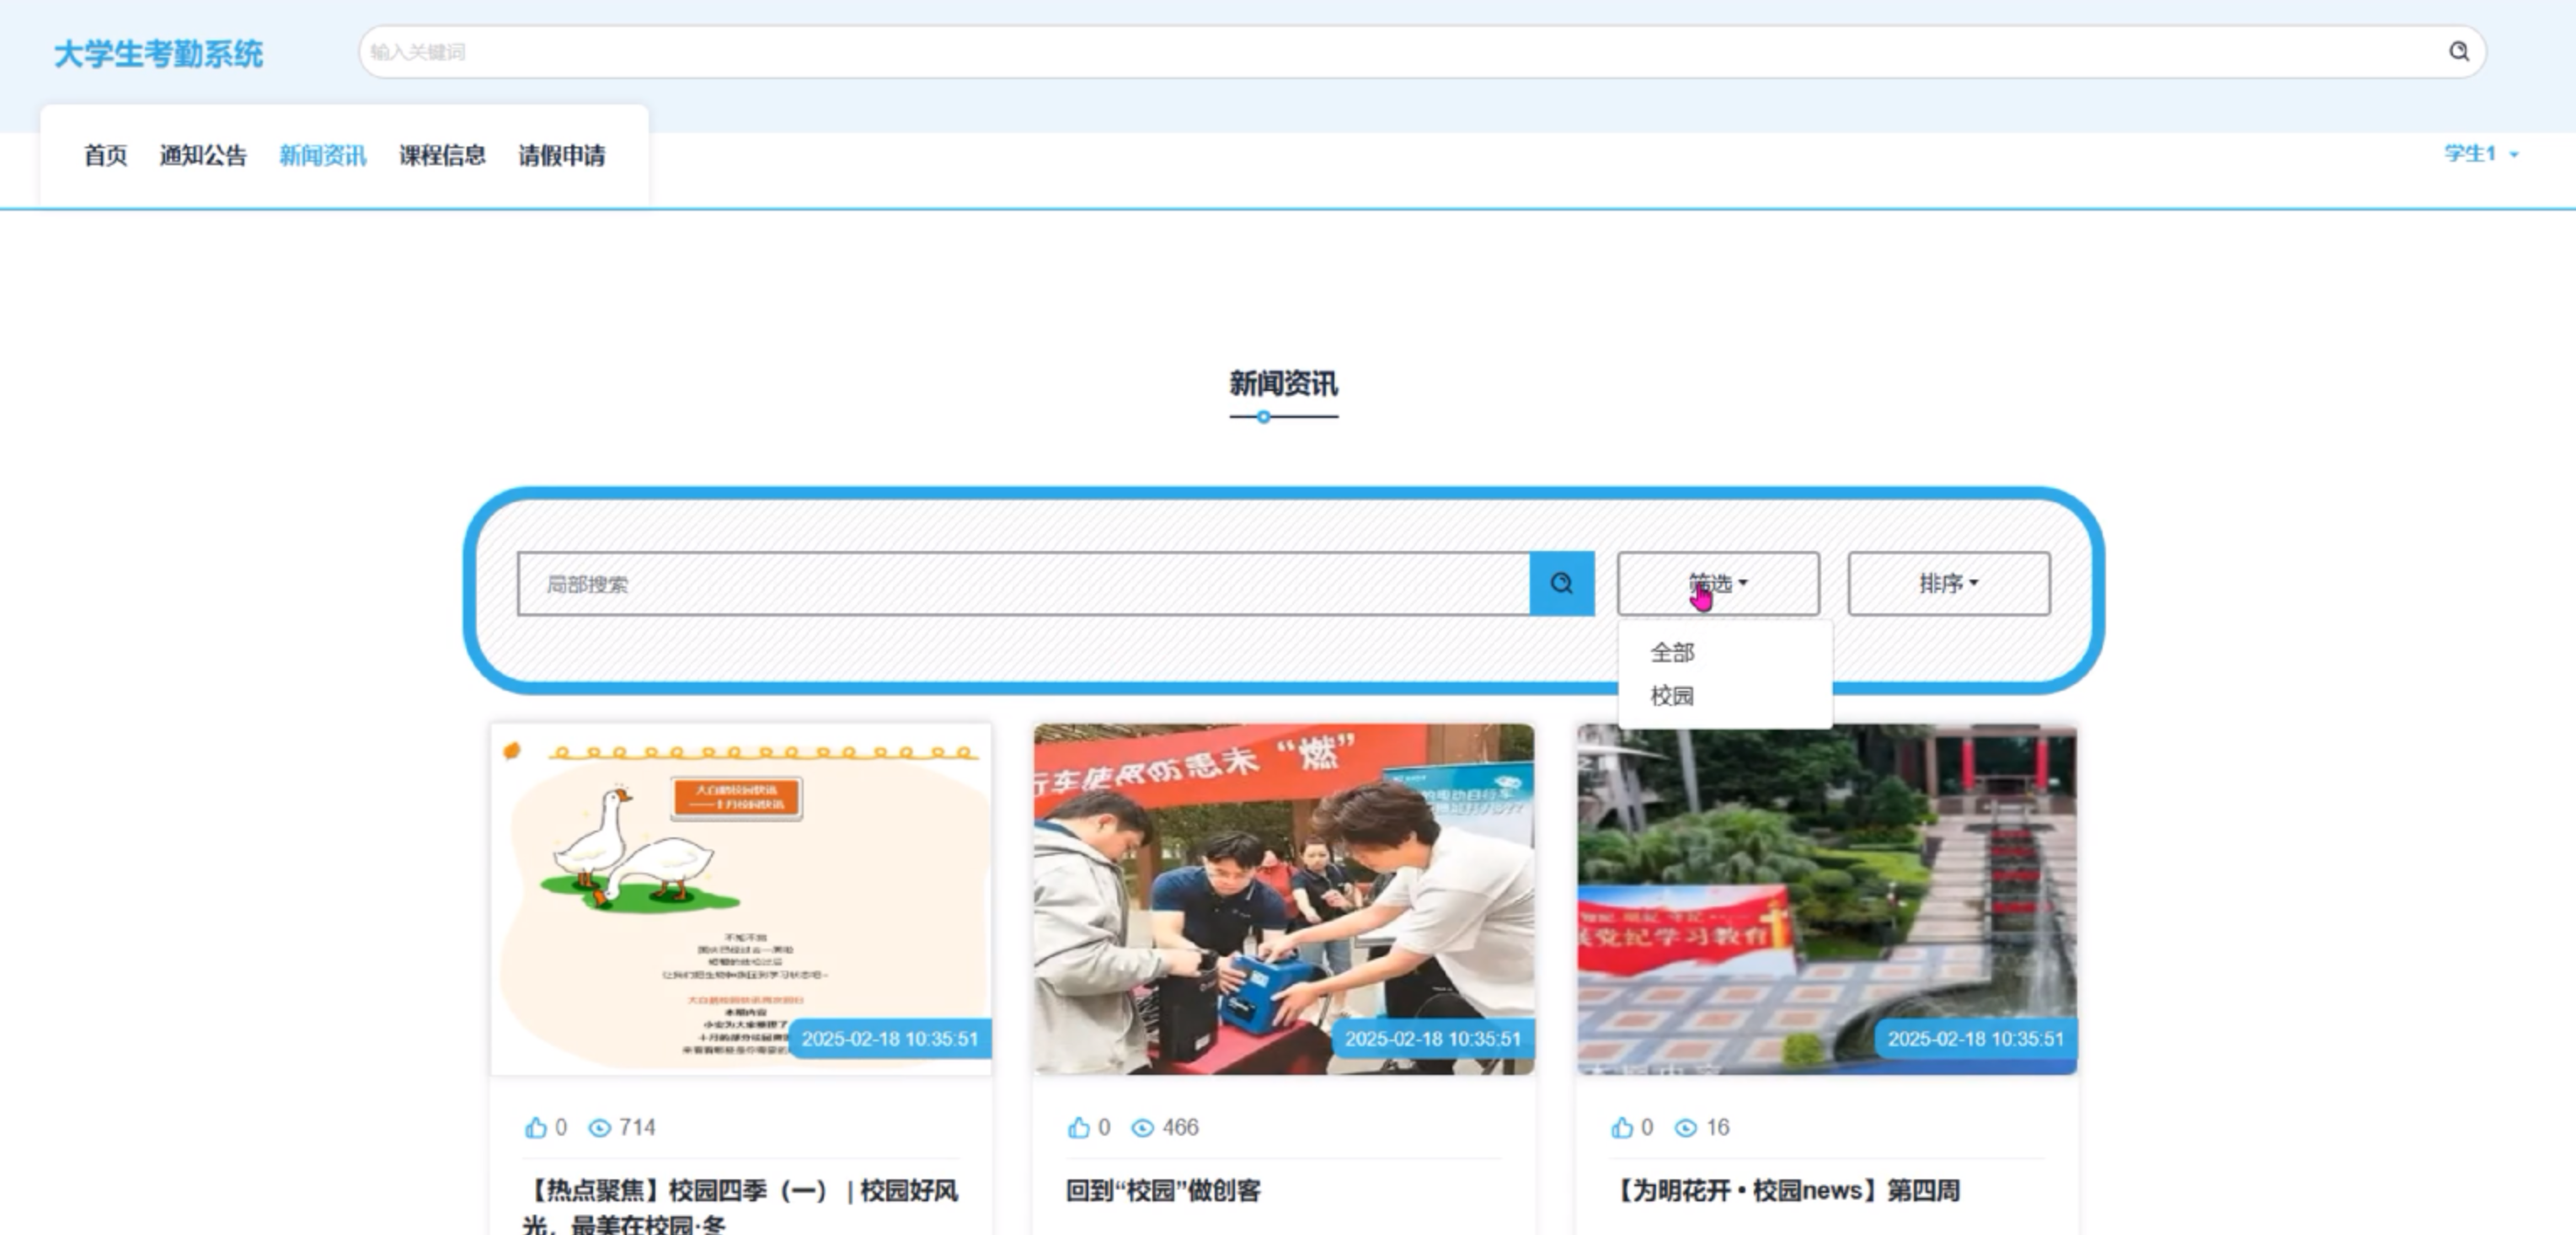Image resolution: width=2576 pixels, height=1235 pixels.
Task: Click eye icon next to 16 views
Action: coord(1686,1128)
